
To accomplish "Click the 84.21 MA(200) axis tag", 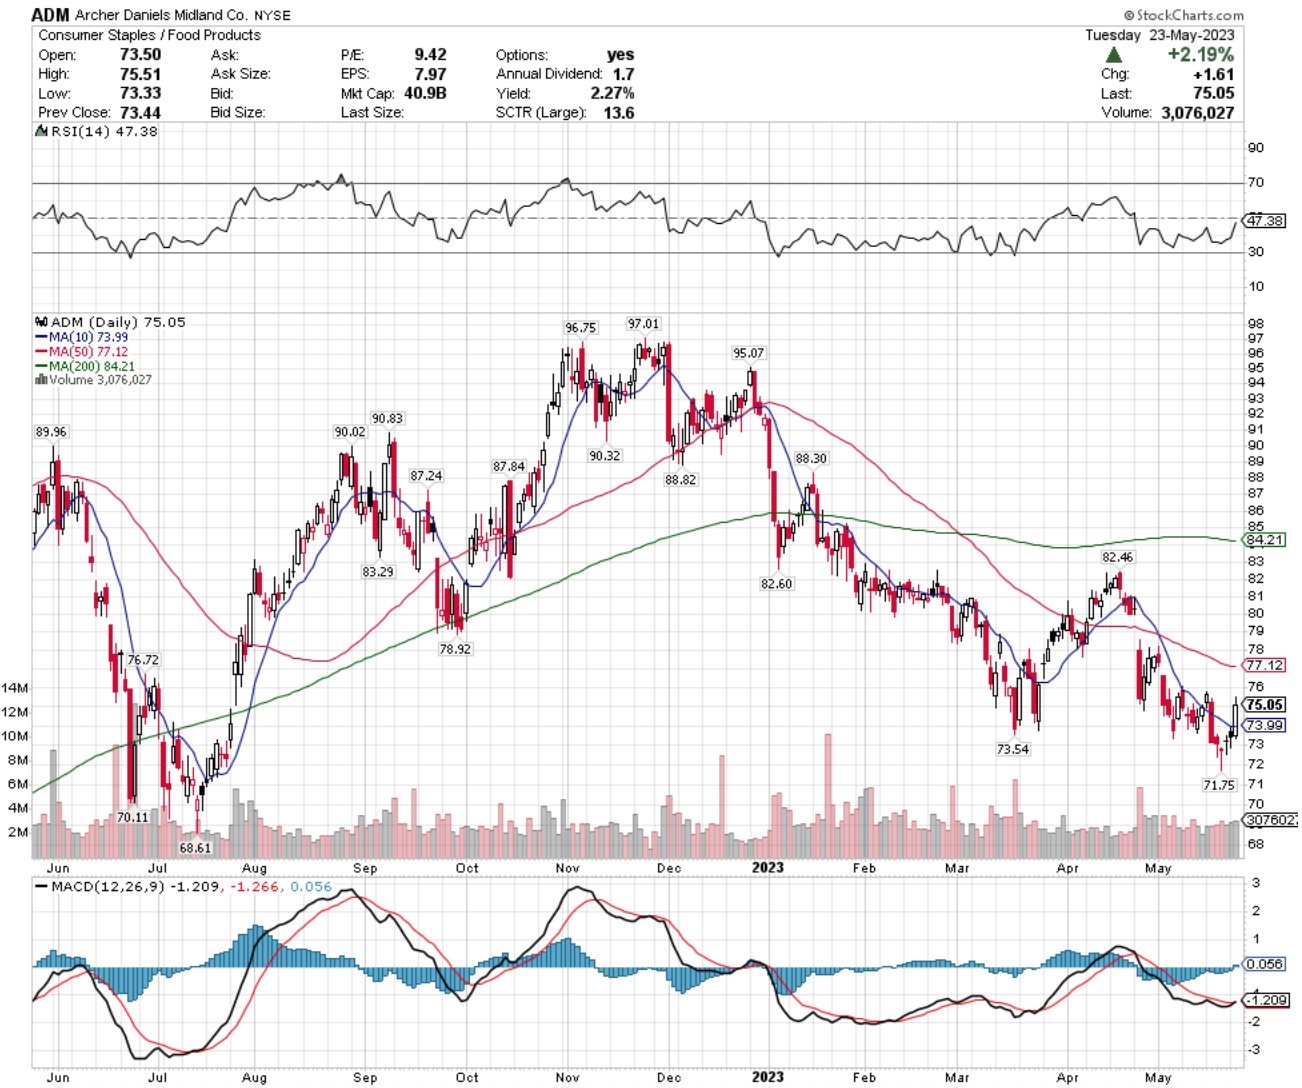I will (1265, 540).
